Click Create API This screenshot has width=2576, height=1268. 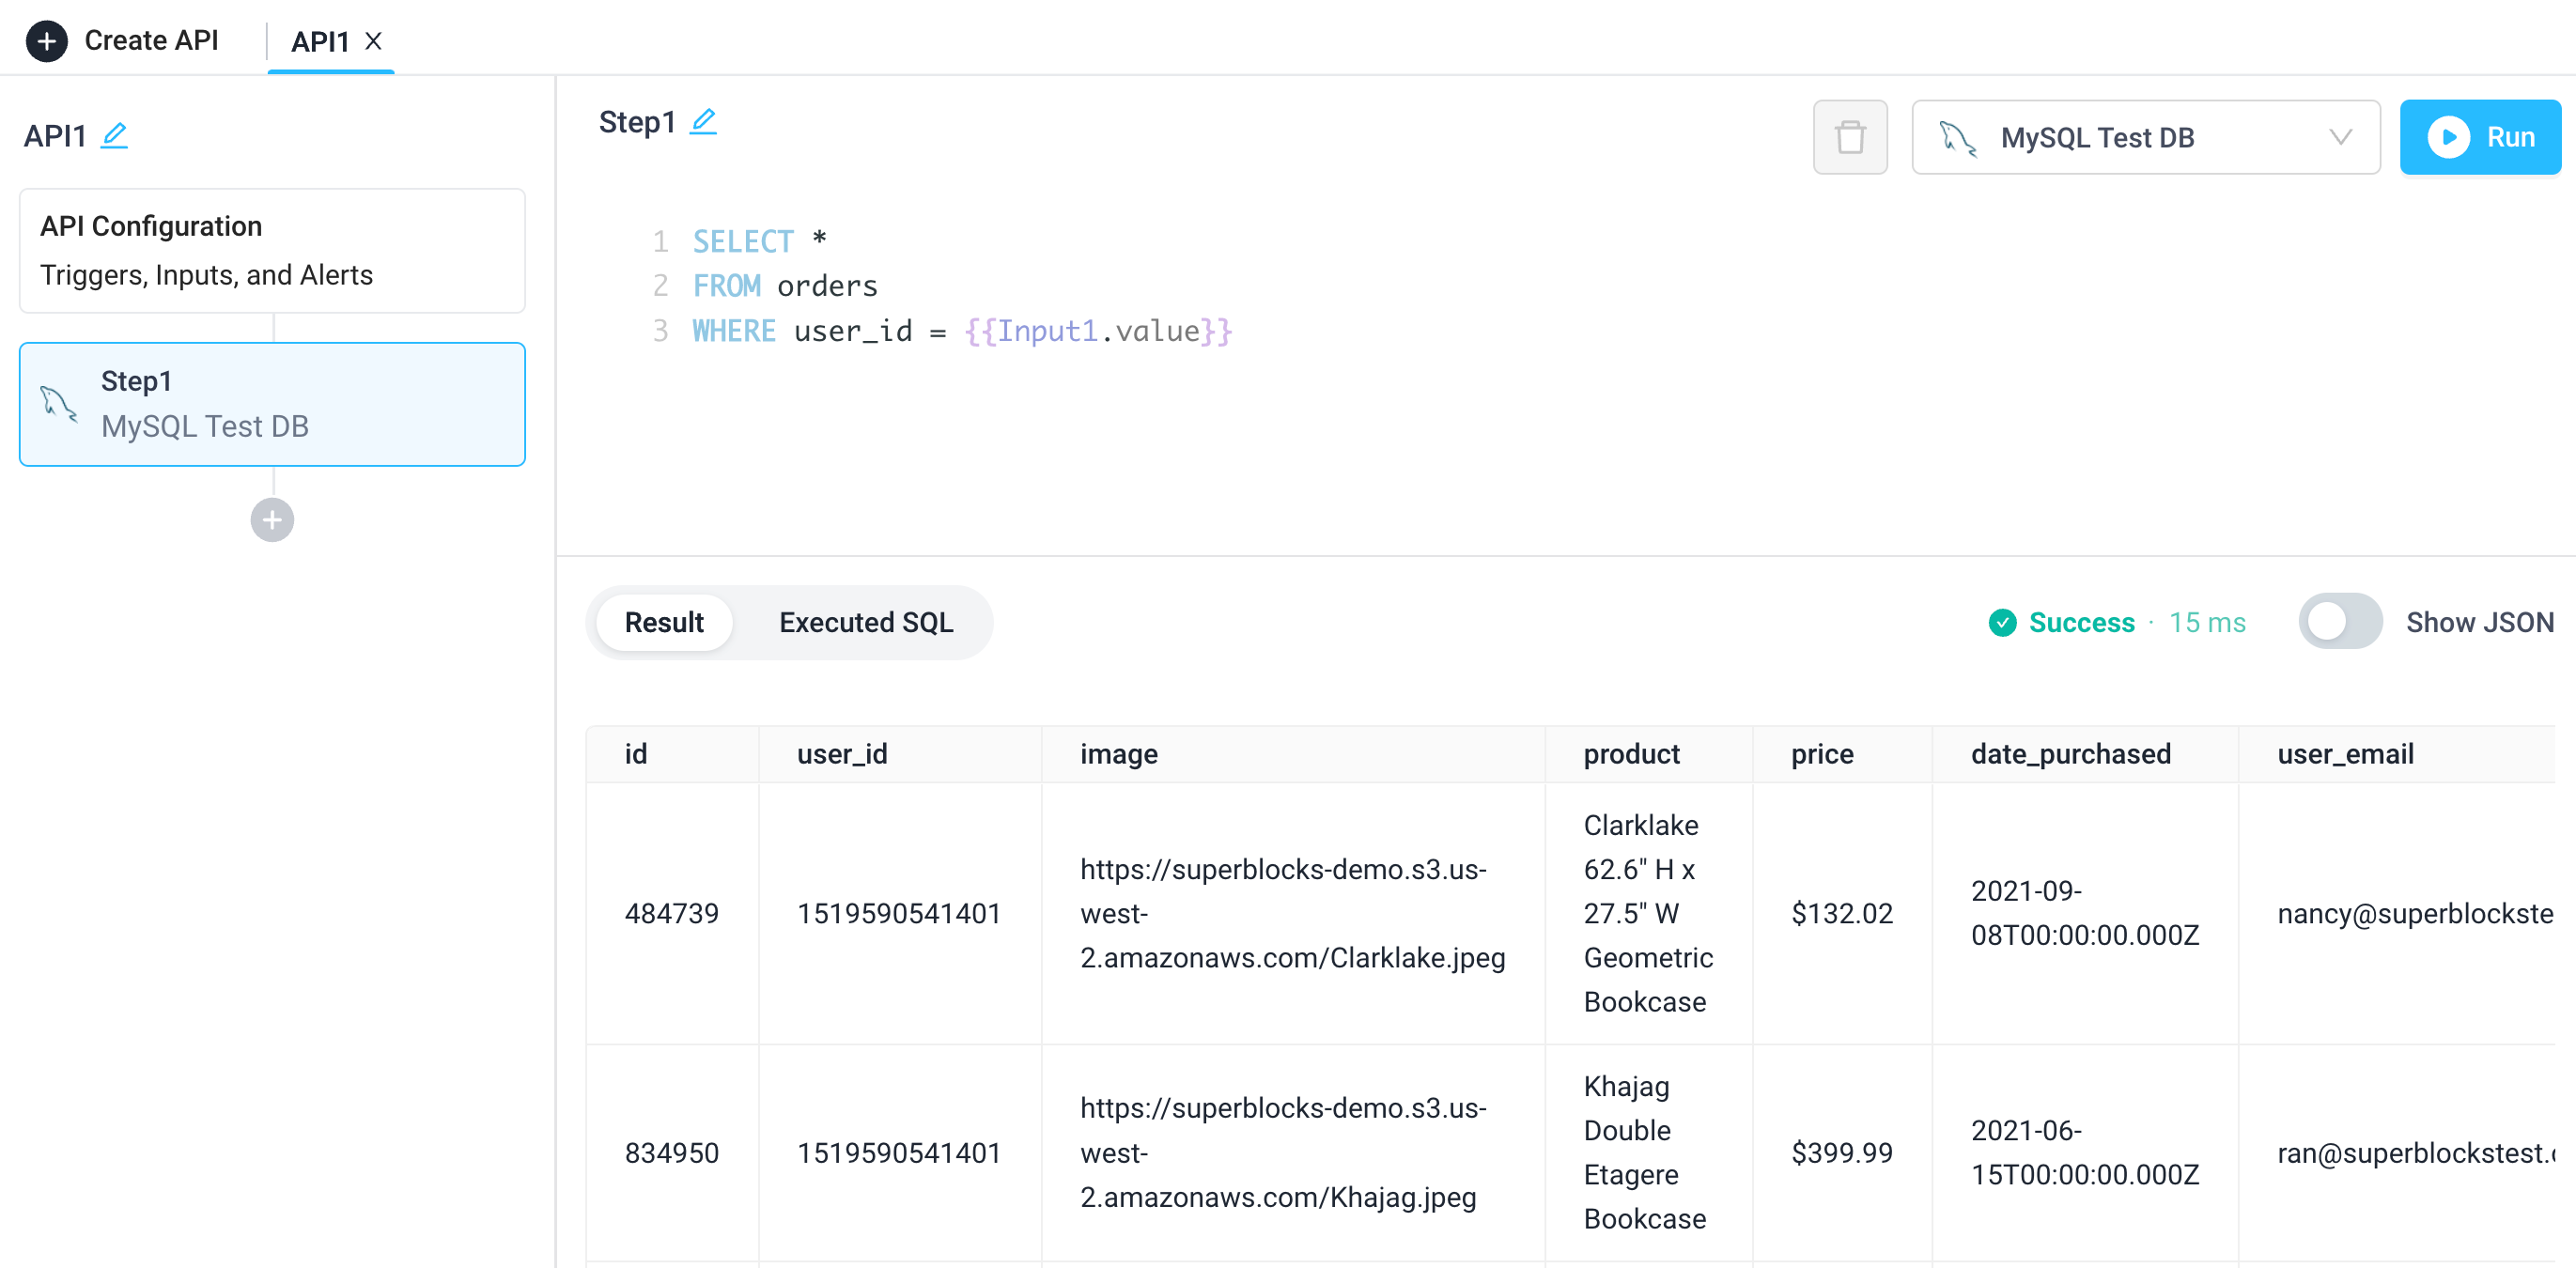[152, 41]
